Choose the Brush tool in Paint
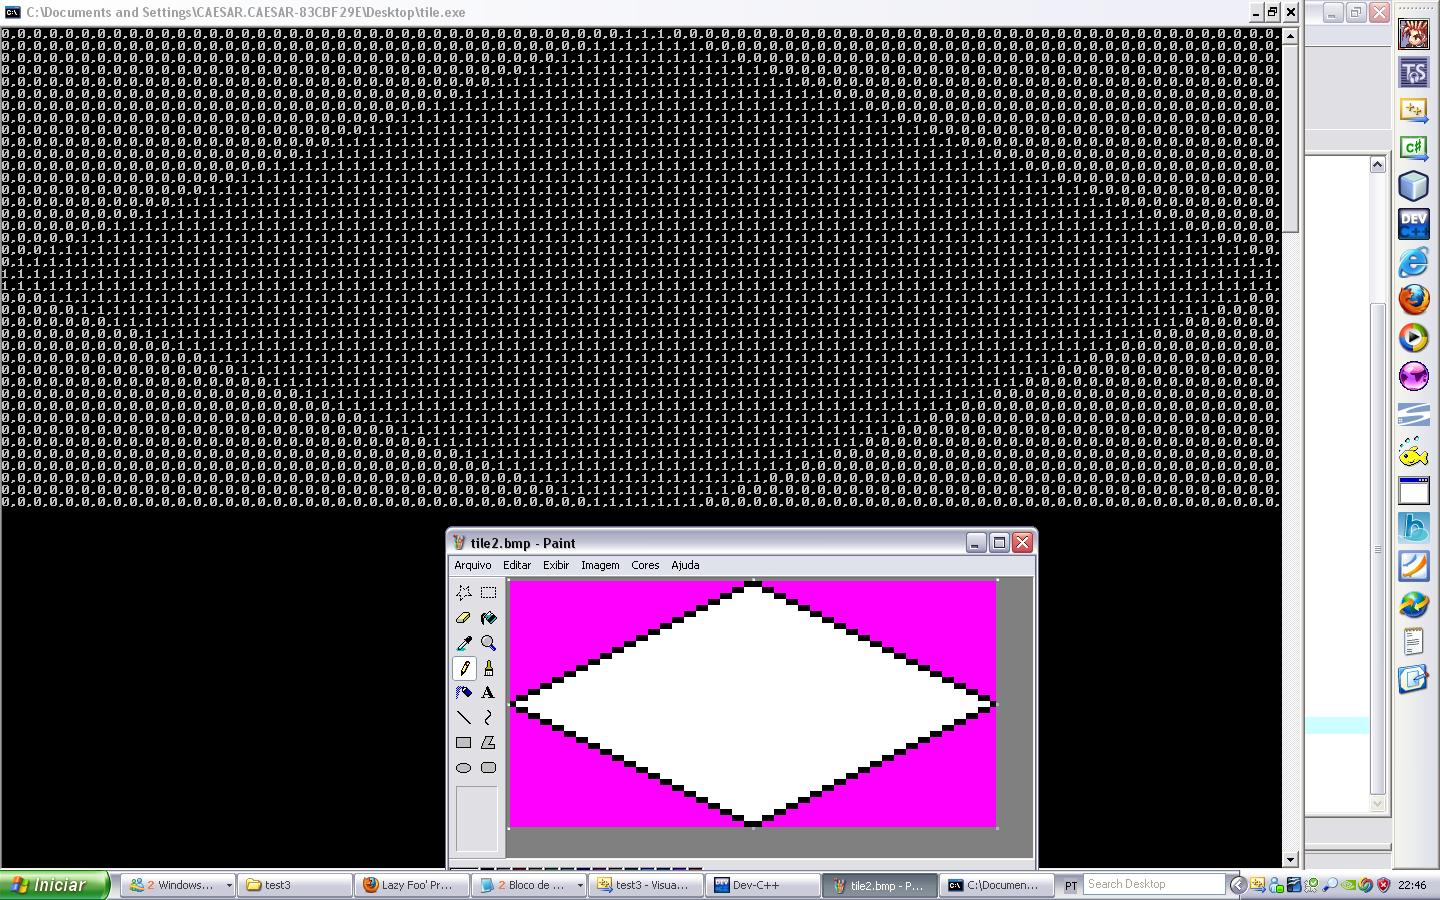Image resolution: width=1440 pixels, height=900 pixels. [488, 668]
